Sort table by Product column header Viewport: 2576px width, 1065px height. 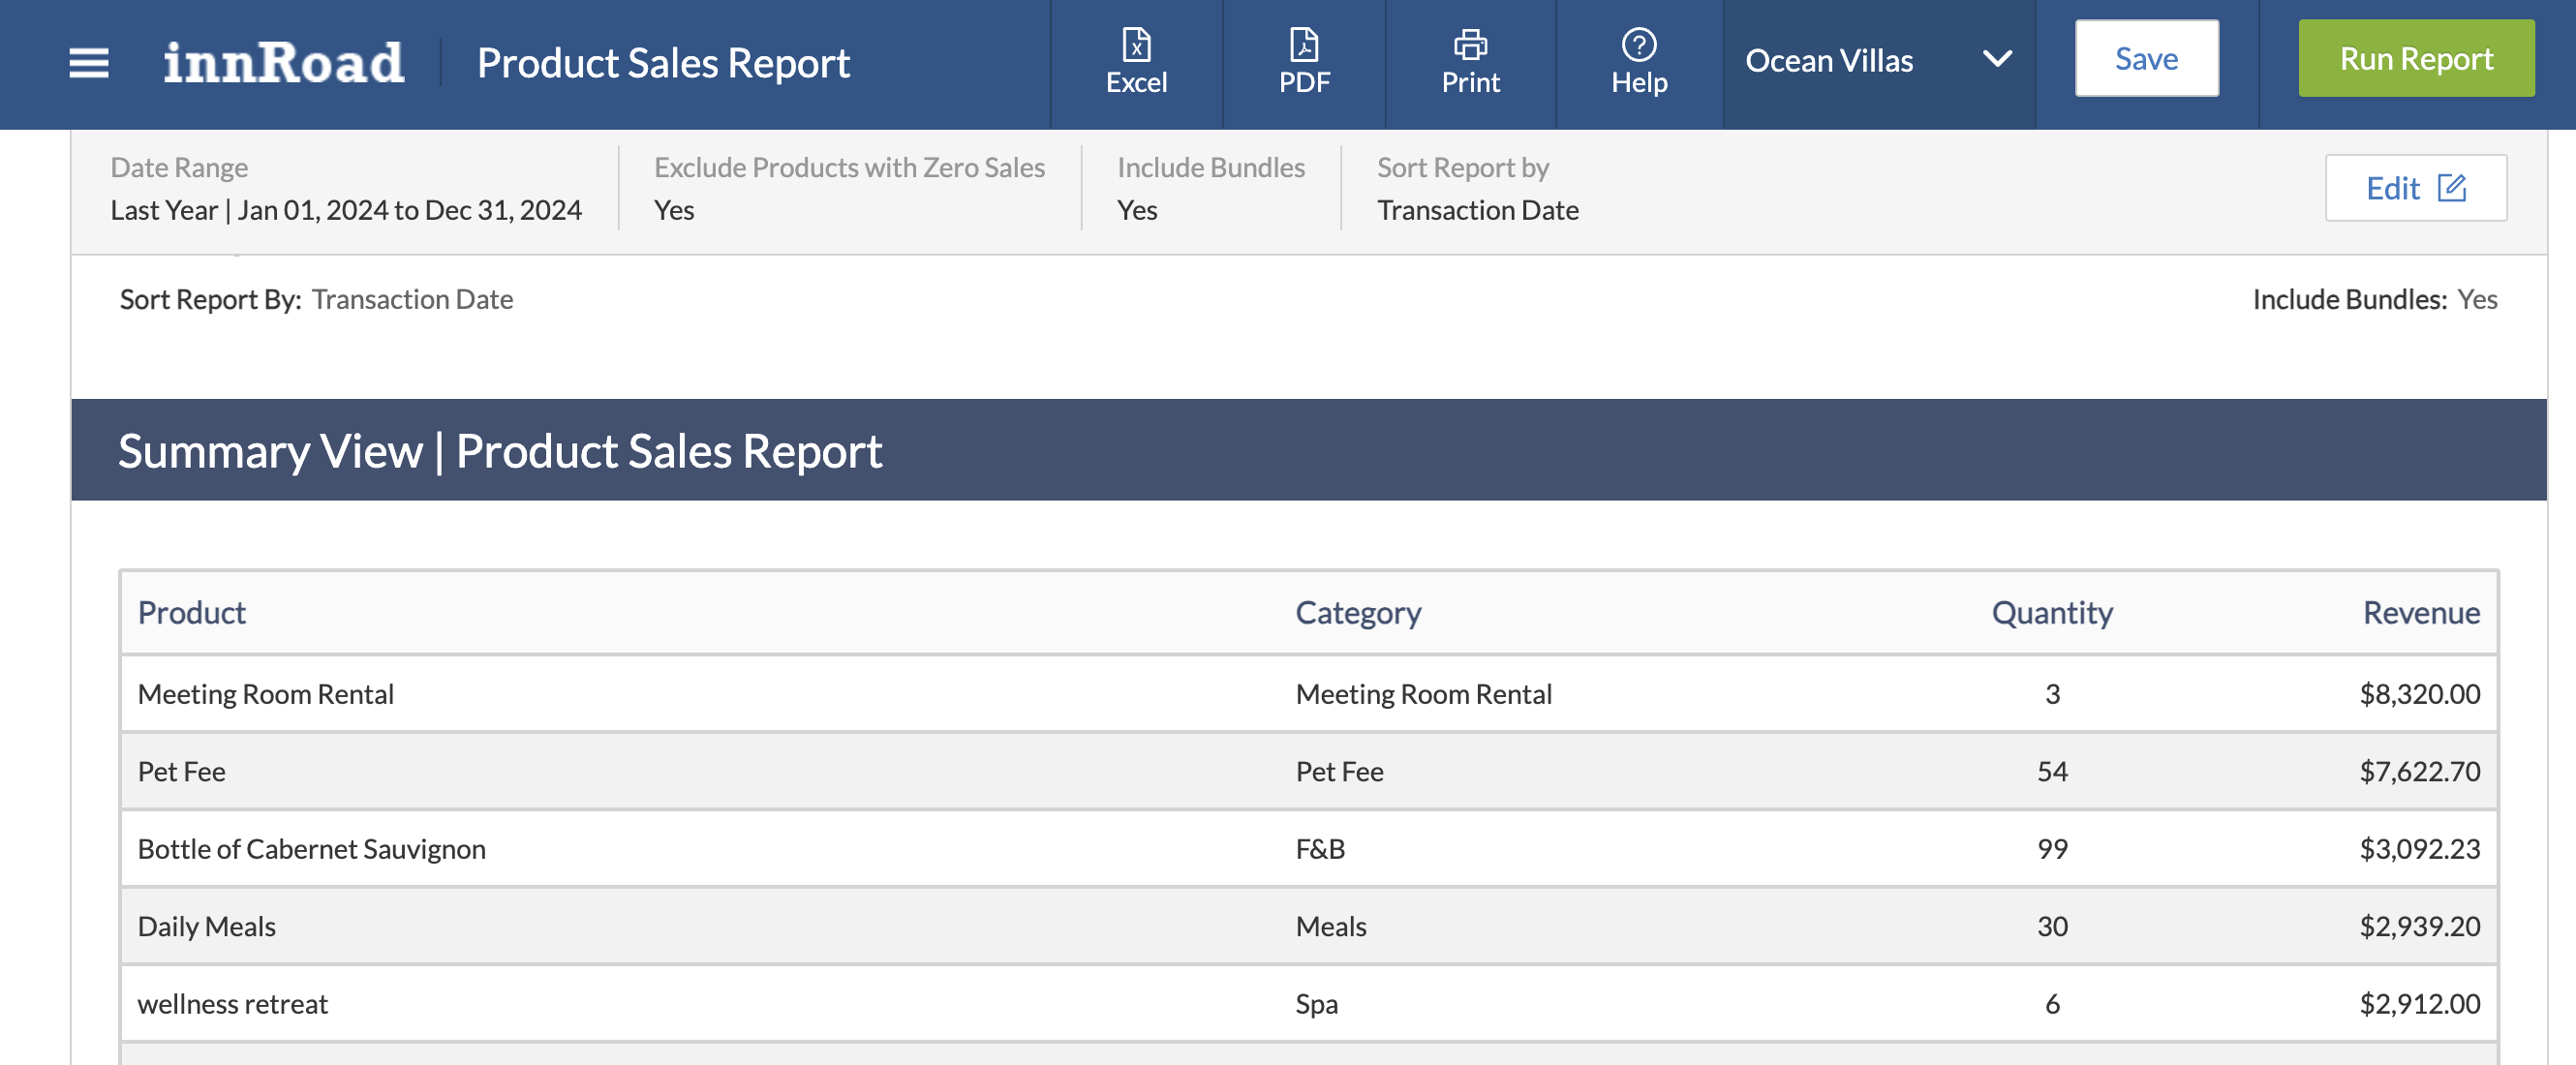click(x=192, y=612)
